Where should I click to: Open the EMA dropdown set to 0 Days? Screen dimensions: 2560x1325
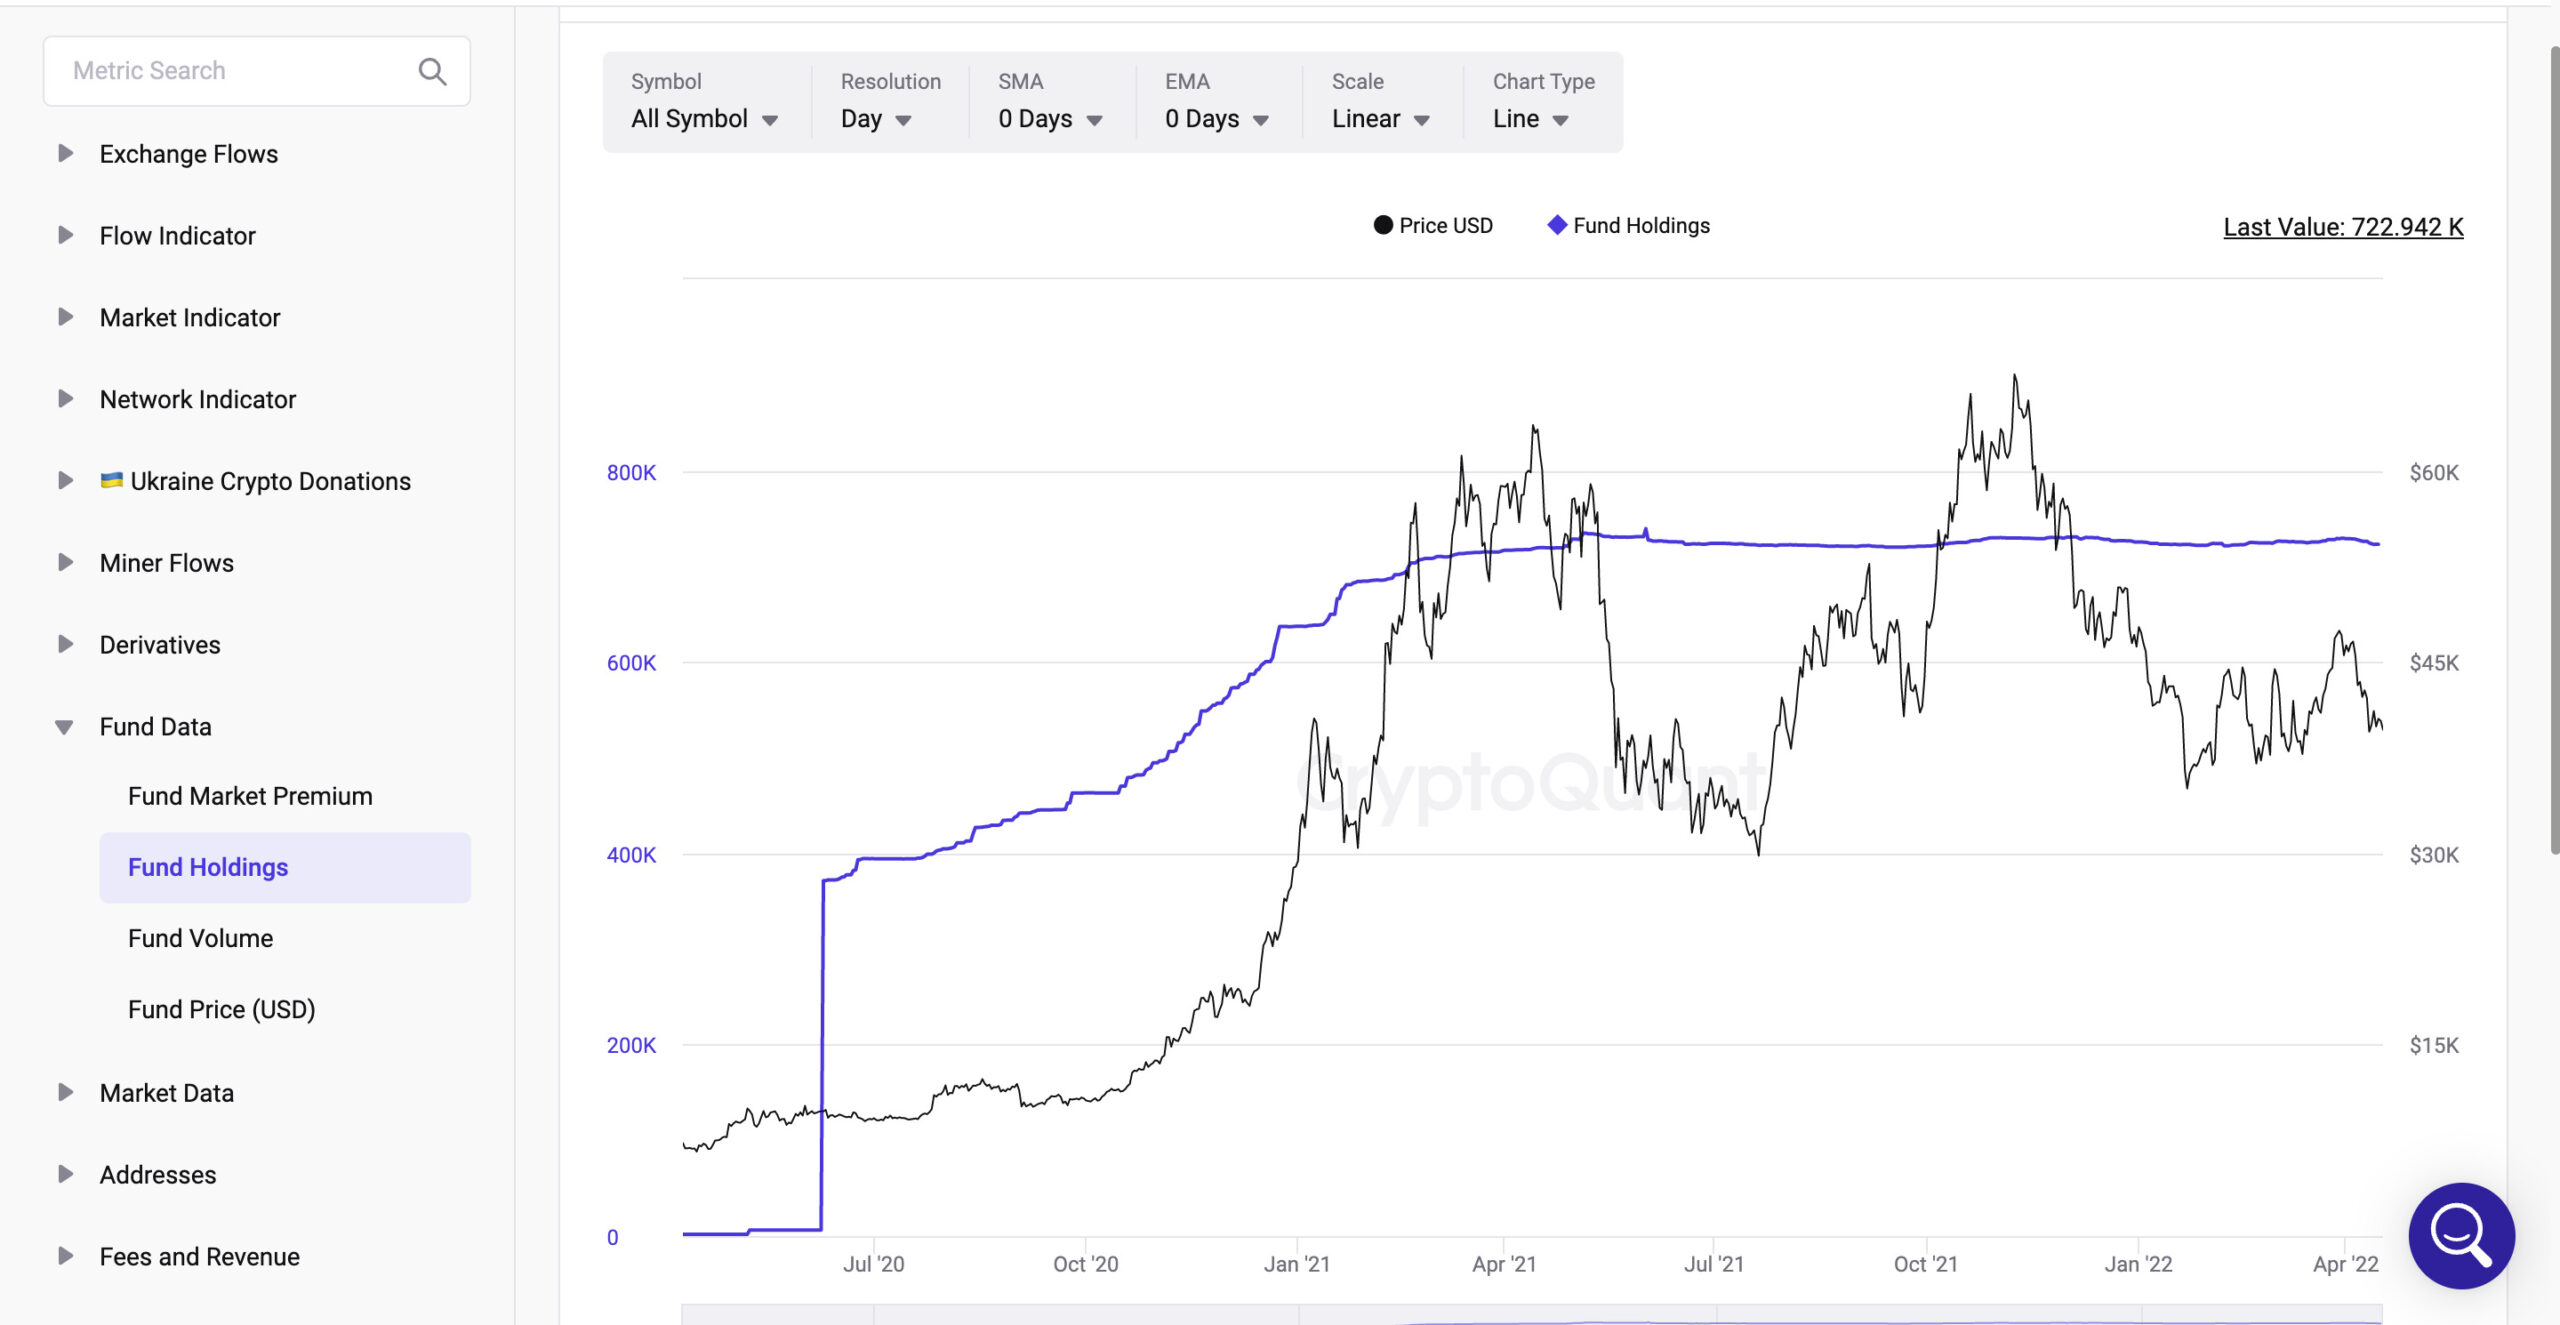tap(1217, 119)
